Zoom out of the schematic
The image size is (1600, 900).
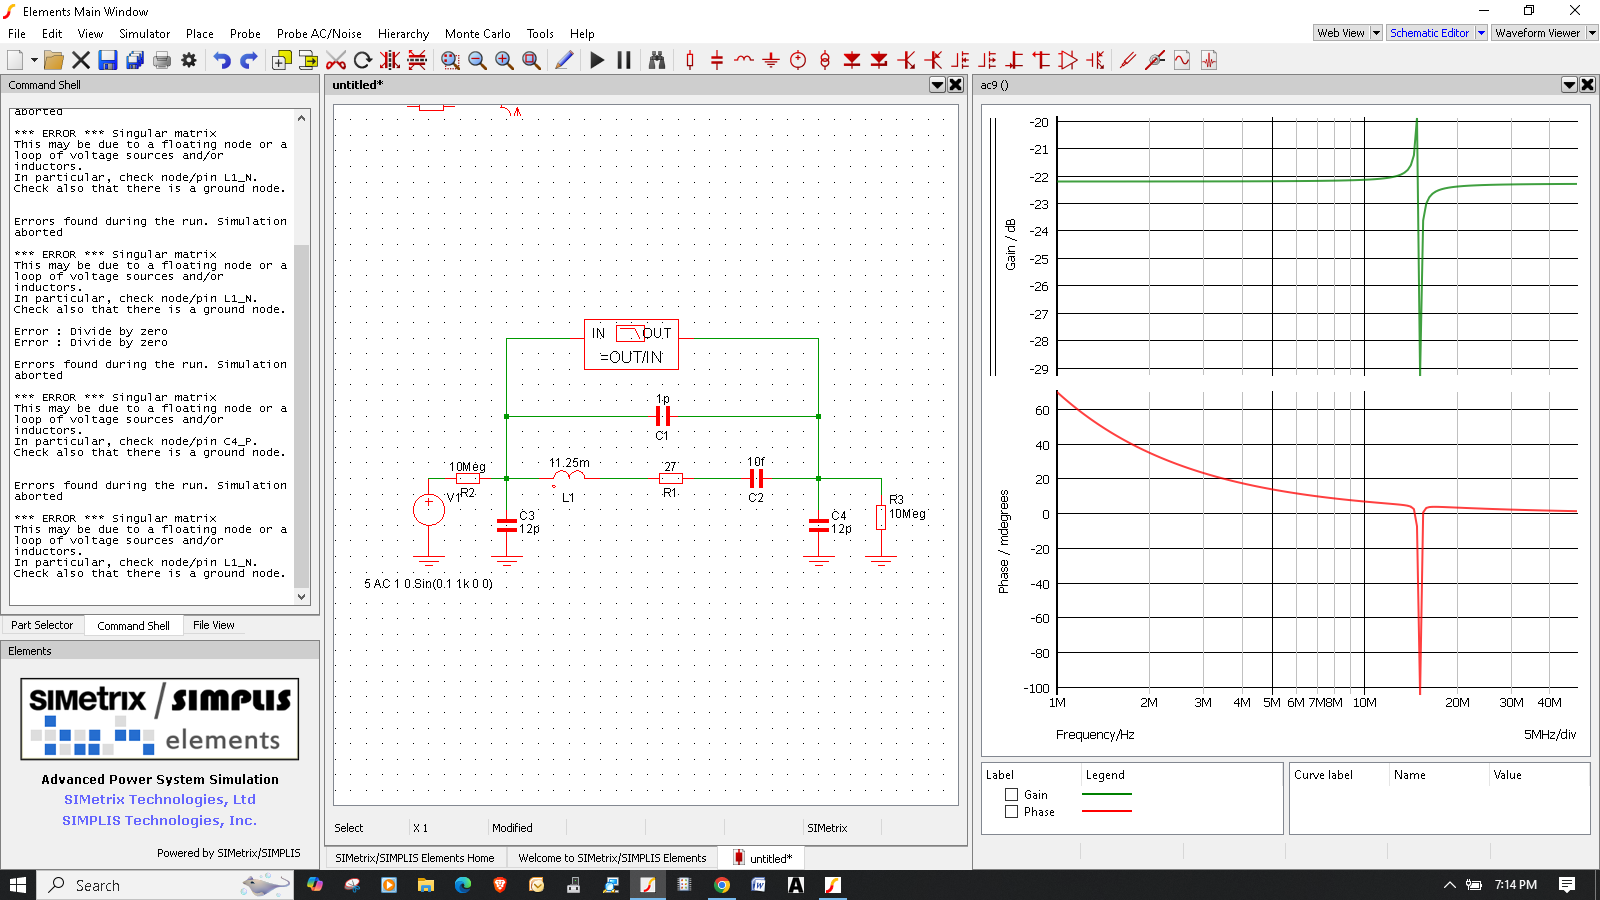coord(477,60)
